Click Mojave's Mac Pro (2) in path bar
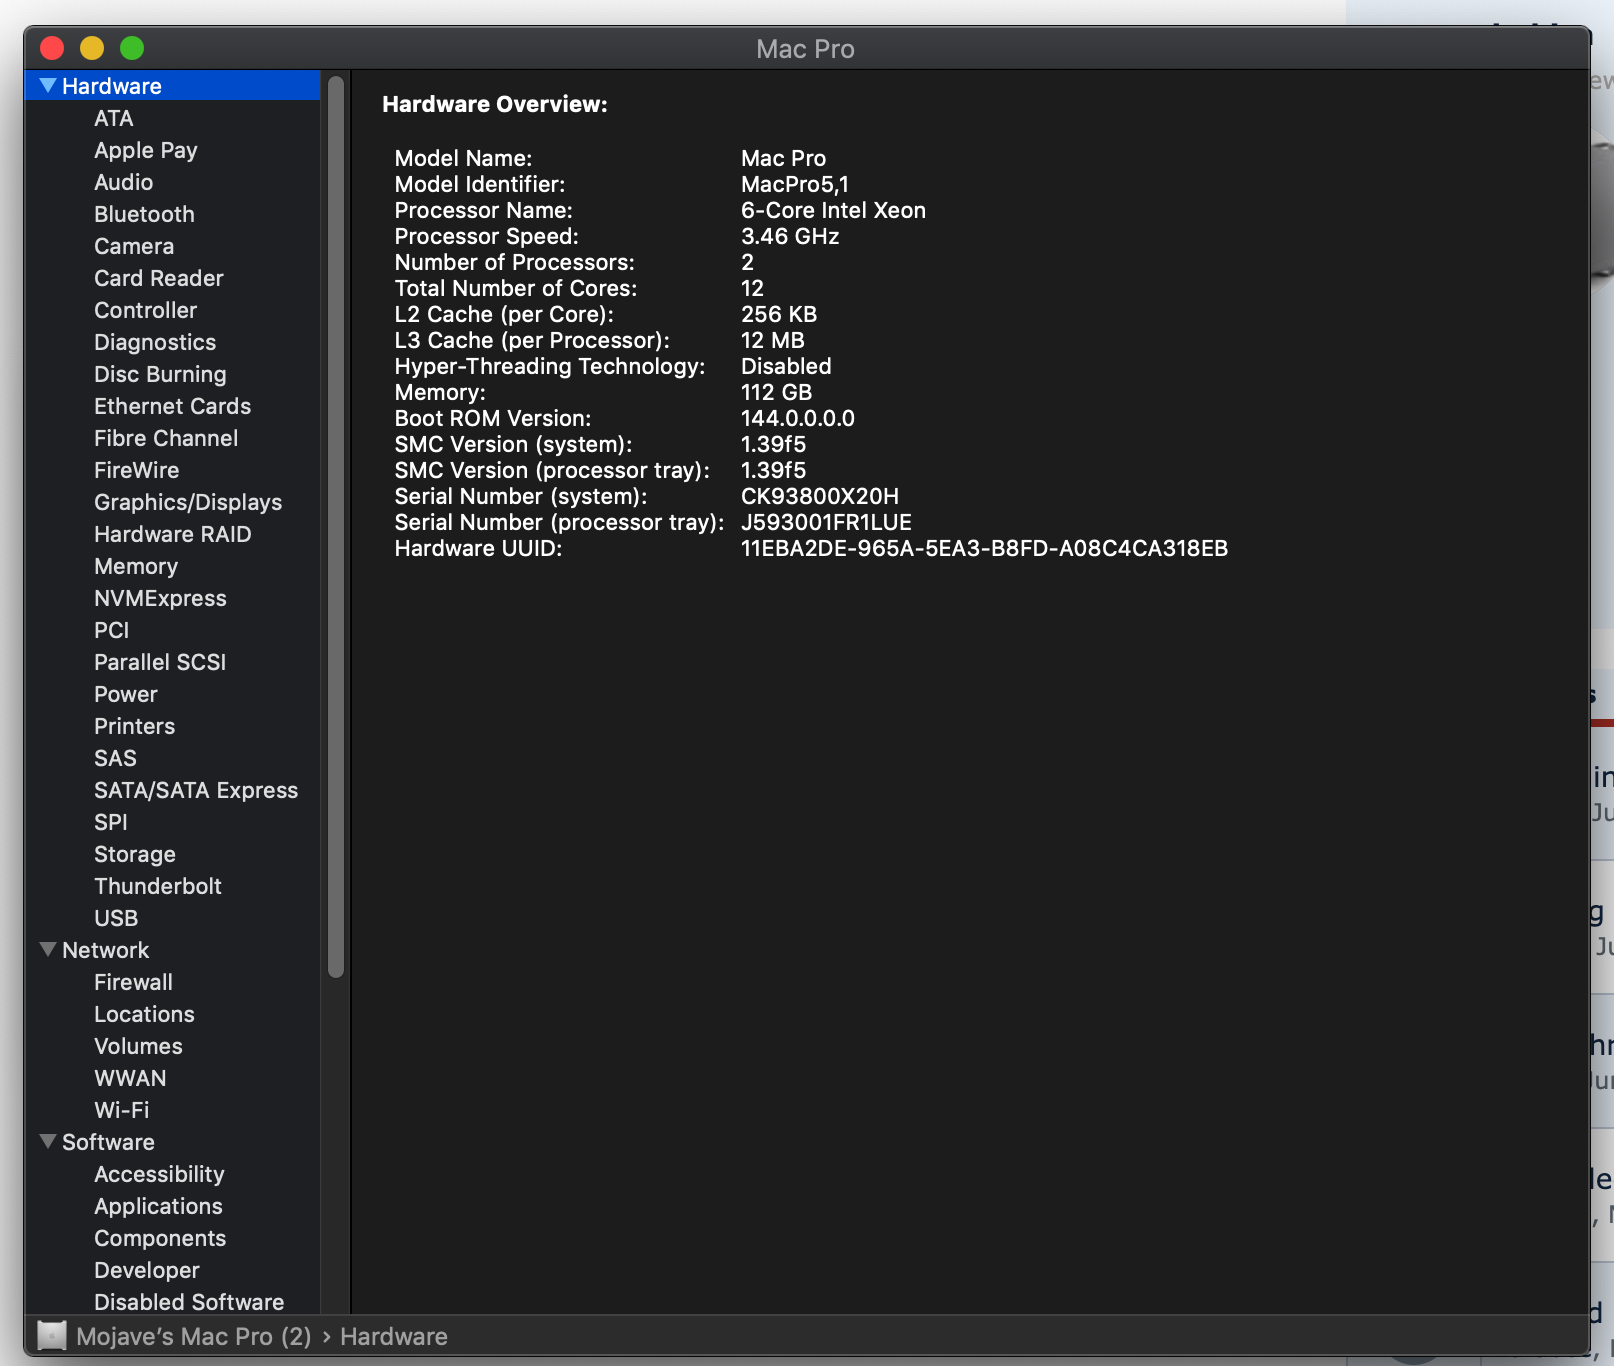 point(194,1336)
